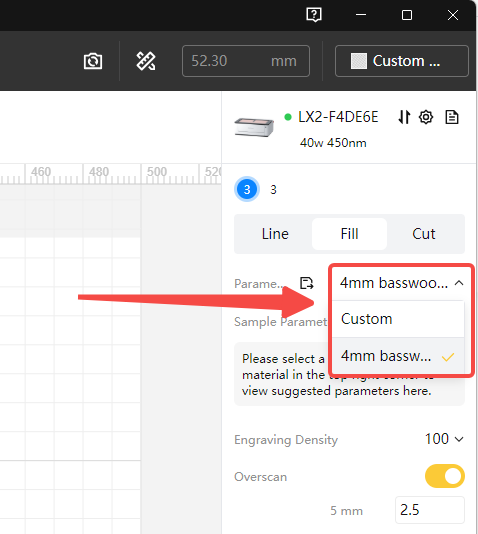Open the device document log icon
The image size is (478, 534).
coord(452,117)
